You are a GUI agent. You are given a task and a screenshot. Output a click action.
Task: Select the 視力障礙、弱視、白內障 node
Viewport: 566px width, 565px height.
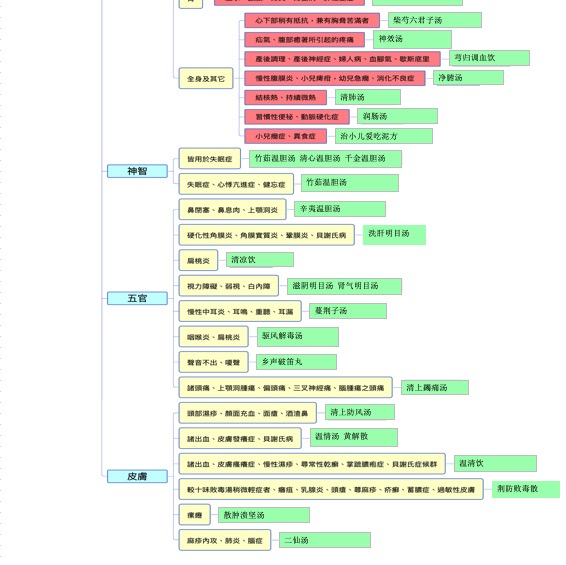[228, 286]
